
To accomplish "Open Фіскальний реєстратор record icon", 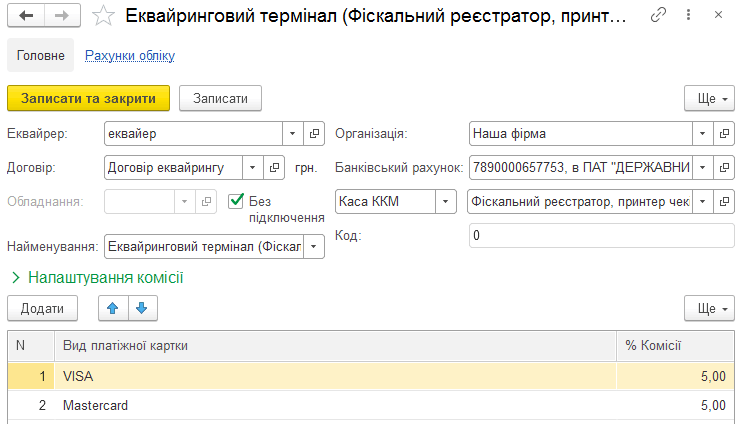I will pyautogui.click(x=724, y=202).
